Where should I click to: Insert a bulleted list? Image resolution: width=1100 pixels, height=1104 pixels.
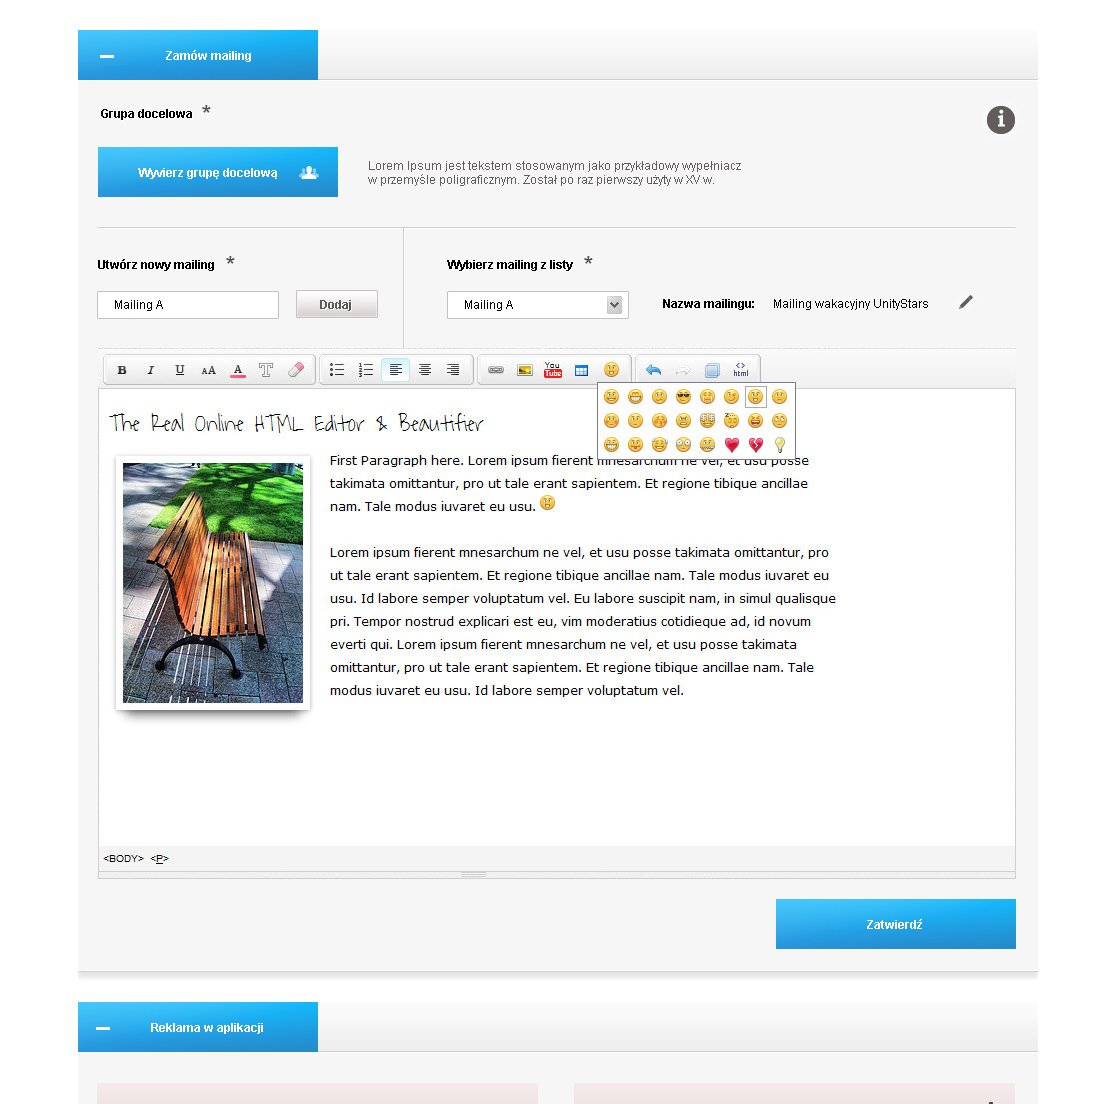point(337,370)
